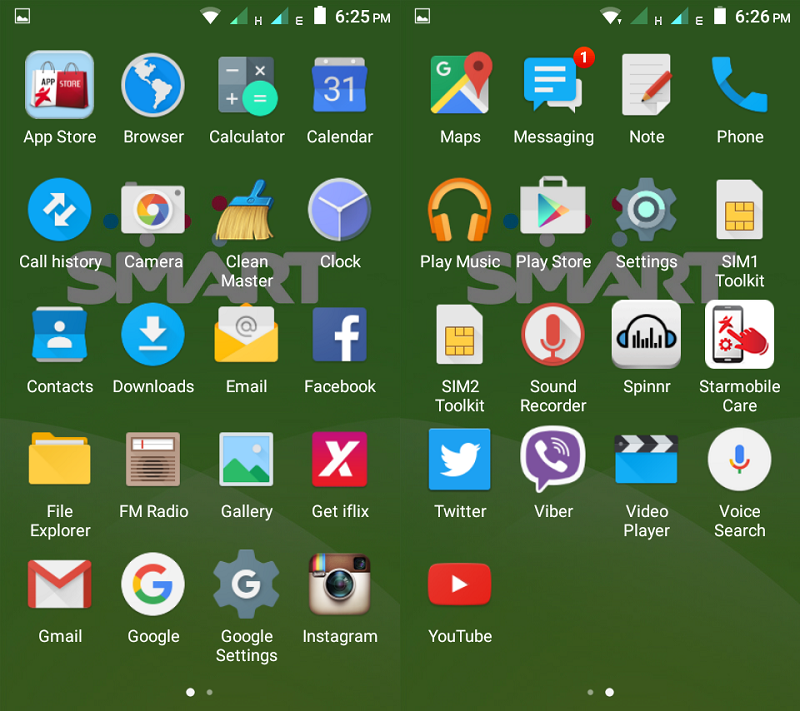Open the Calculator
The width and height of the screenshot is (800, 711).
point(246,85)
